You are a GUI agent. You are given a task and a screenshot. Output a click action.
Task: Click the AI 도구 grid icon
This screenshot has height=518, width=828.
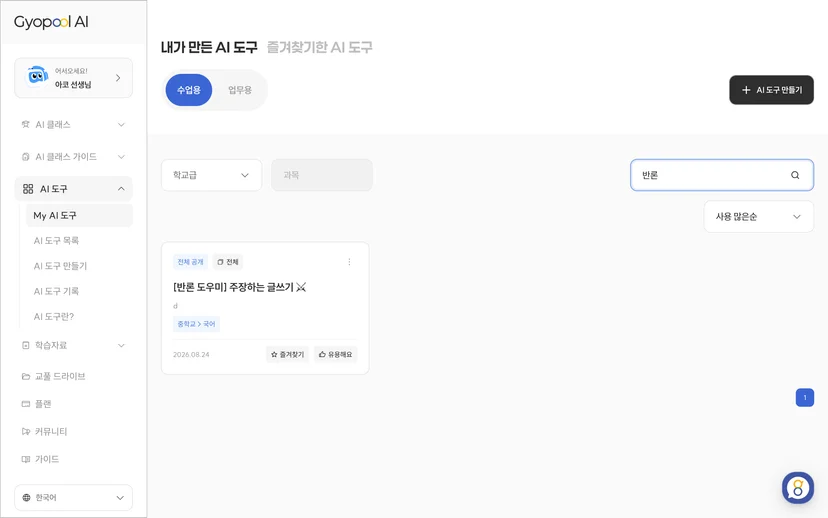28,189
